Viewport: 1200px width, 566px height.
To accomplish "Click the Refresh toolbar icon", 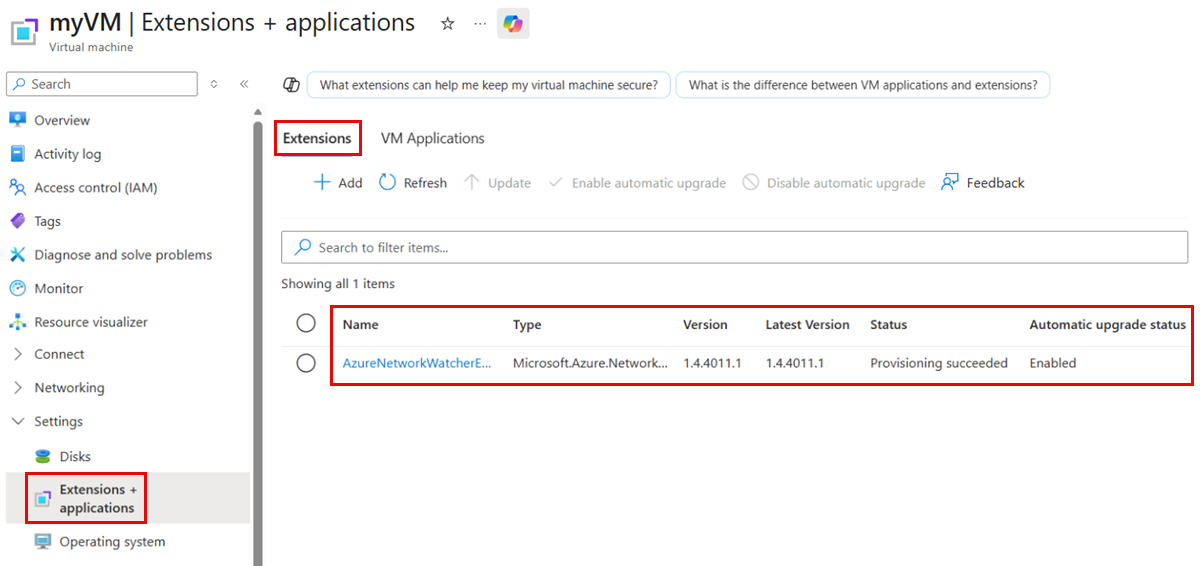I will point(387,183).
